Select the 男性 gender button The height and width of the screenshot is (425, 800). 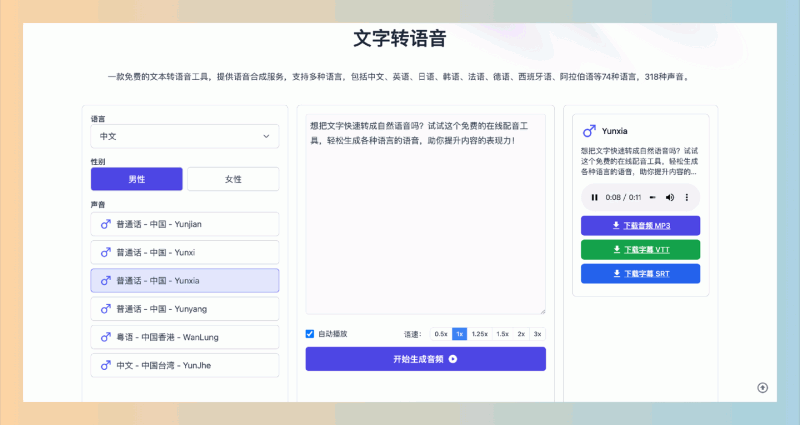click(137, 179)
